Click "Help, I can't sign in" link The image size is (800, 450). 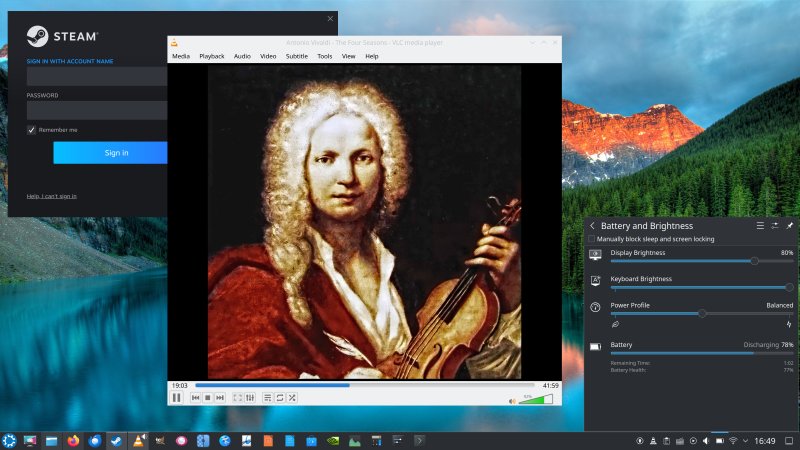click(x=51, y=196)
